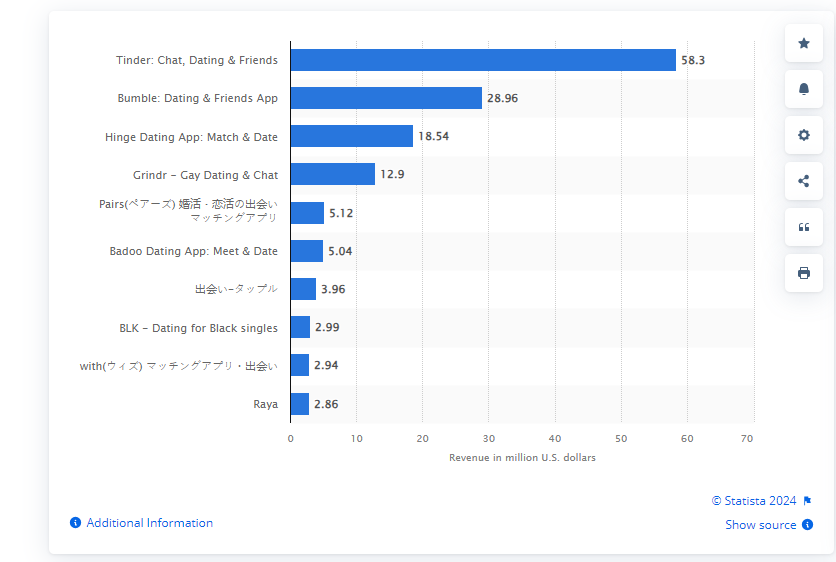
Task: Click the 18.54 value label
Action: [x=433, y=136]
